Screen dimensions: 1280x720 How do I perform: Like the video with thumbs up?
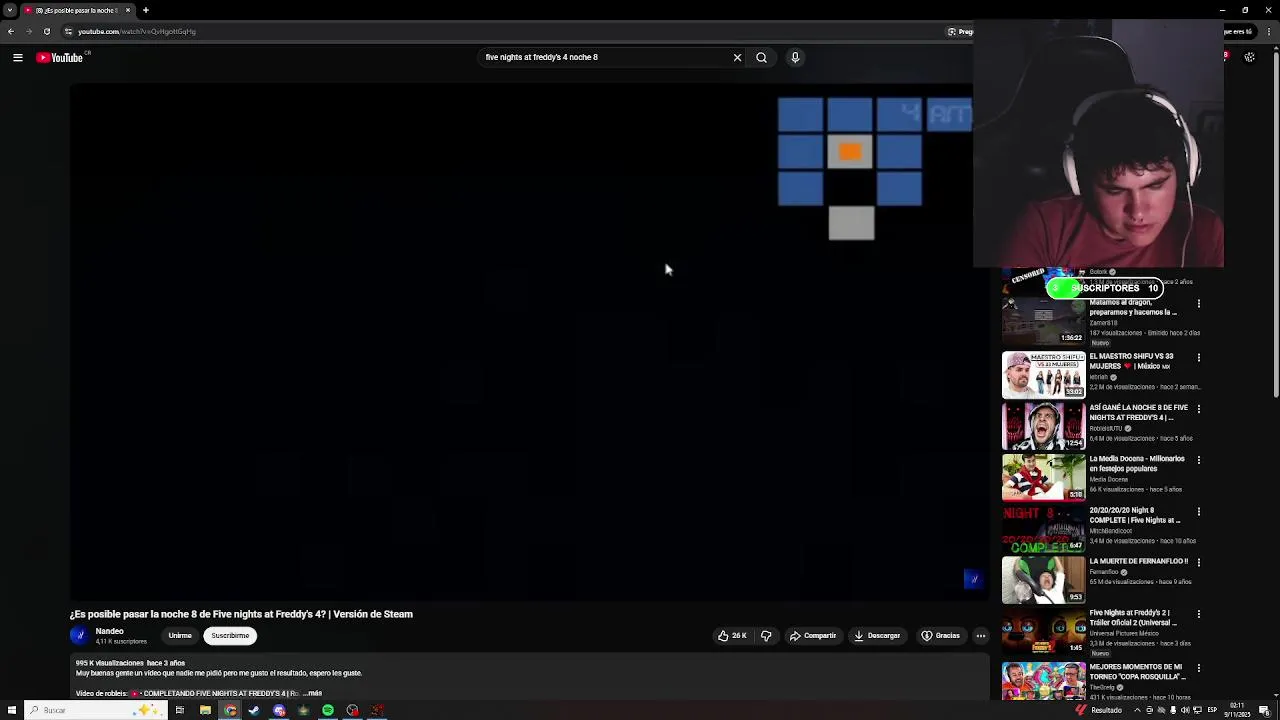[x=732, y=636]
